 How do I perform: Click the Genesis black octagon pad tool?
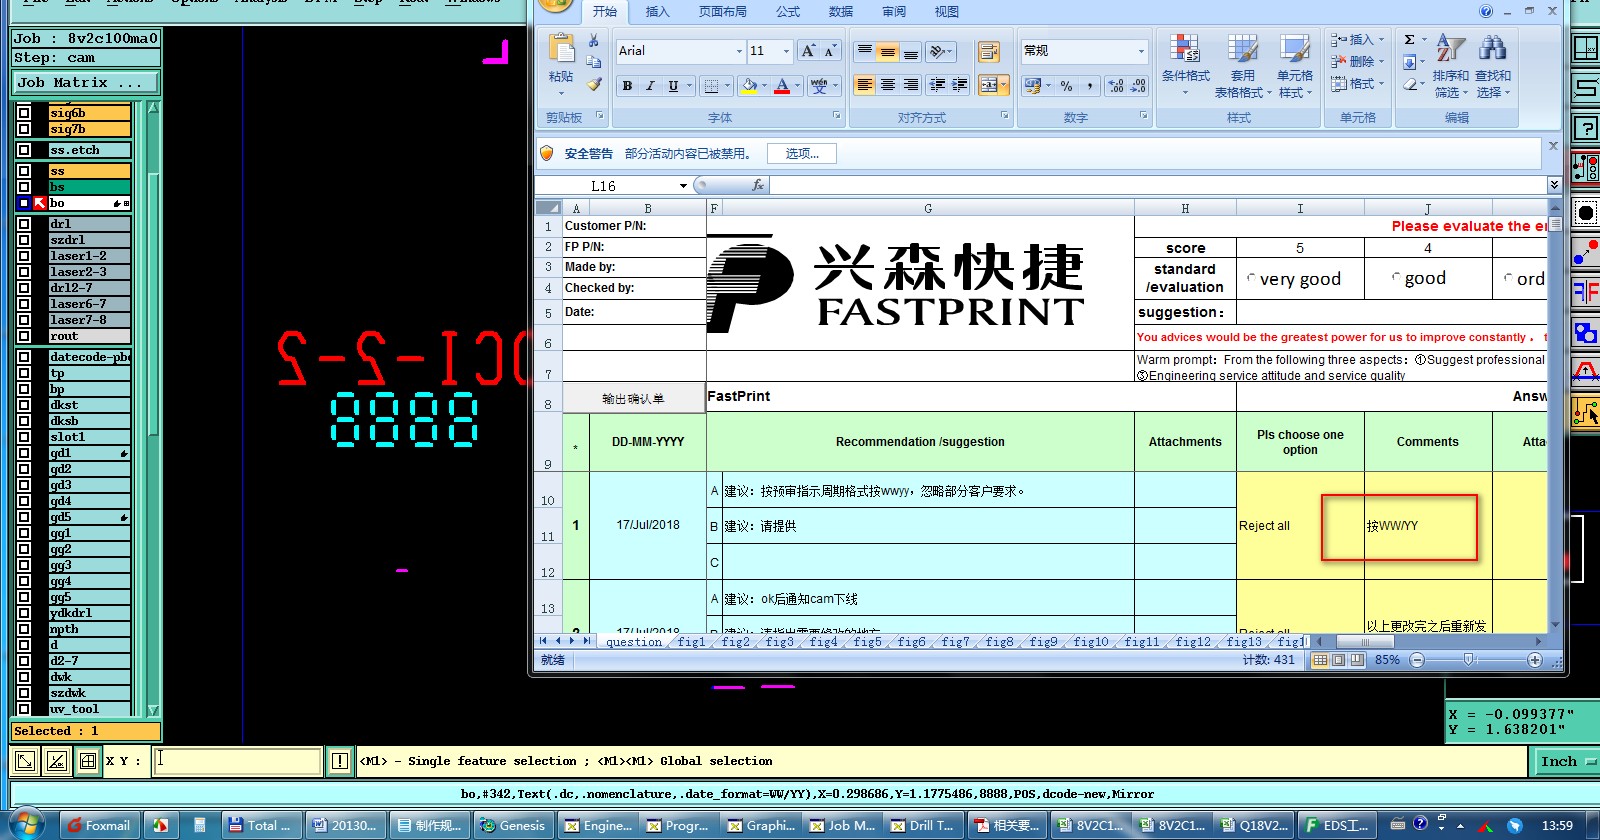click(x=1586, y=212)
